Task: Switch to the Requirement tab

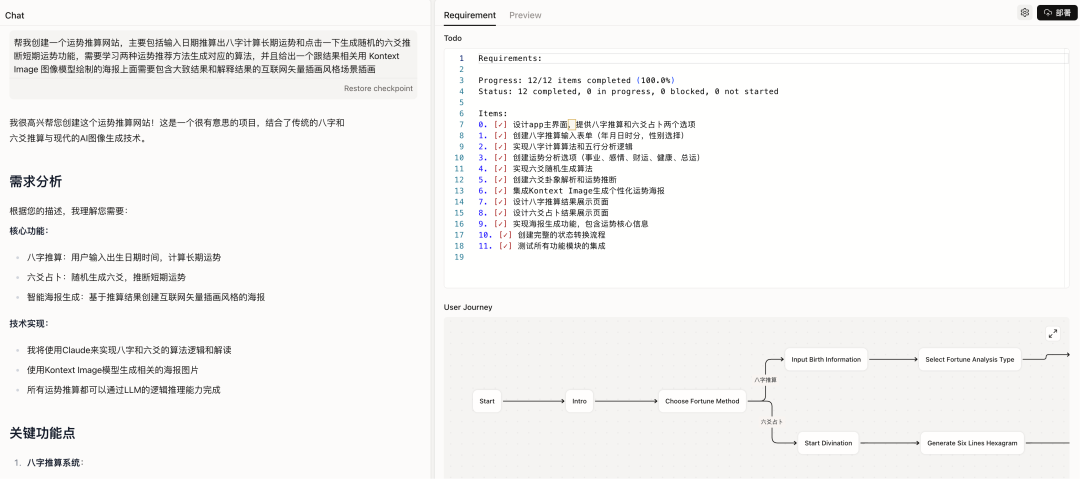Action: click(470, 15)
